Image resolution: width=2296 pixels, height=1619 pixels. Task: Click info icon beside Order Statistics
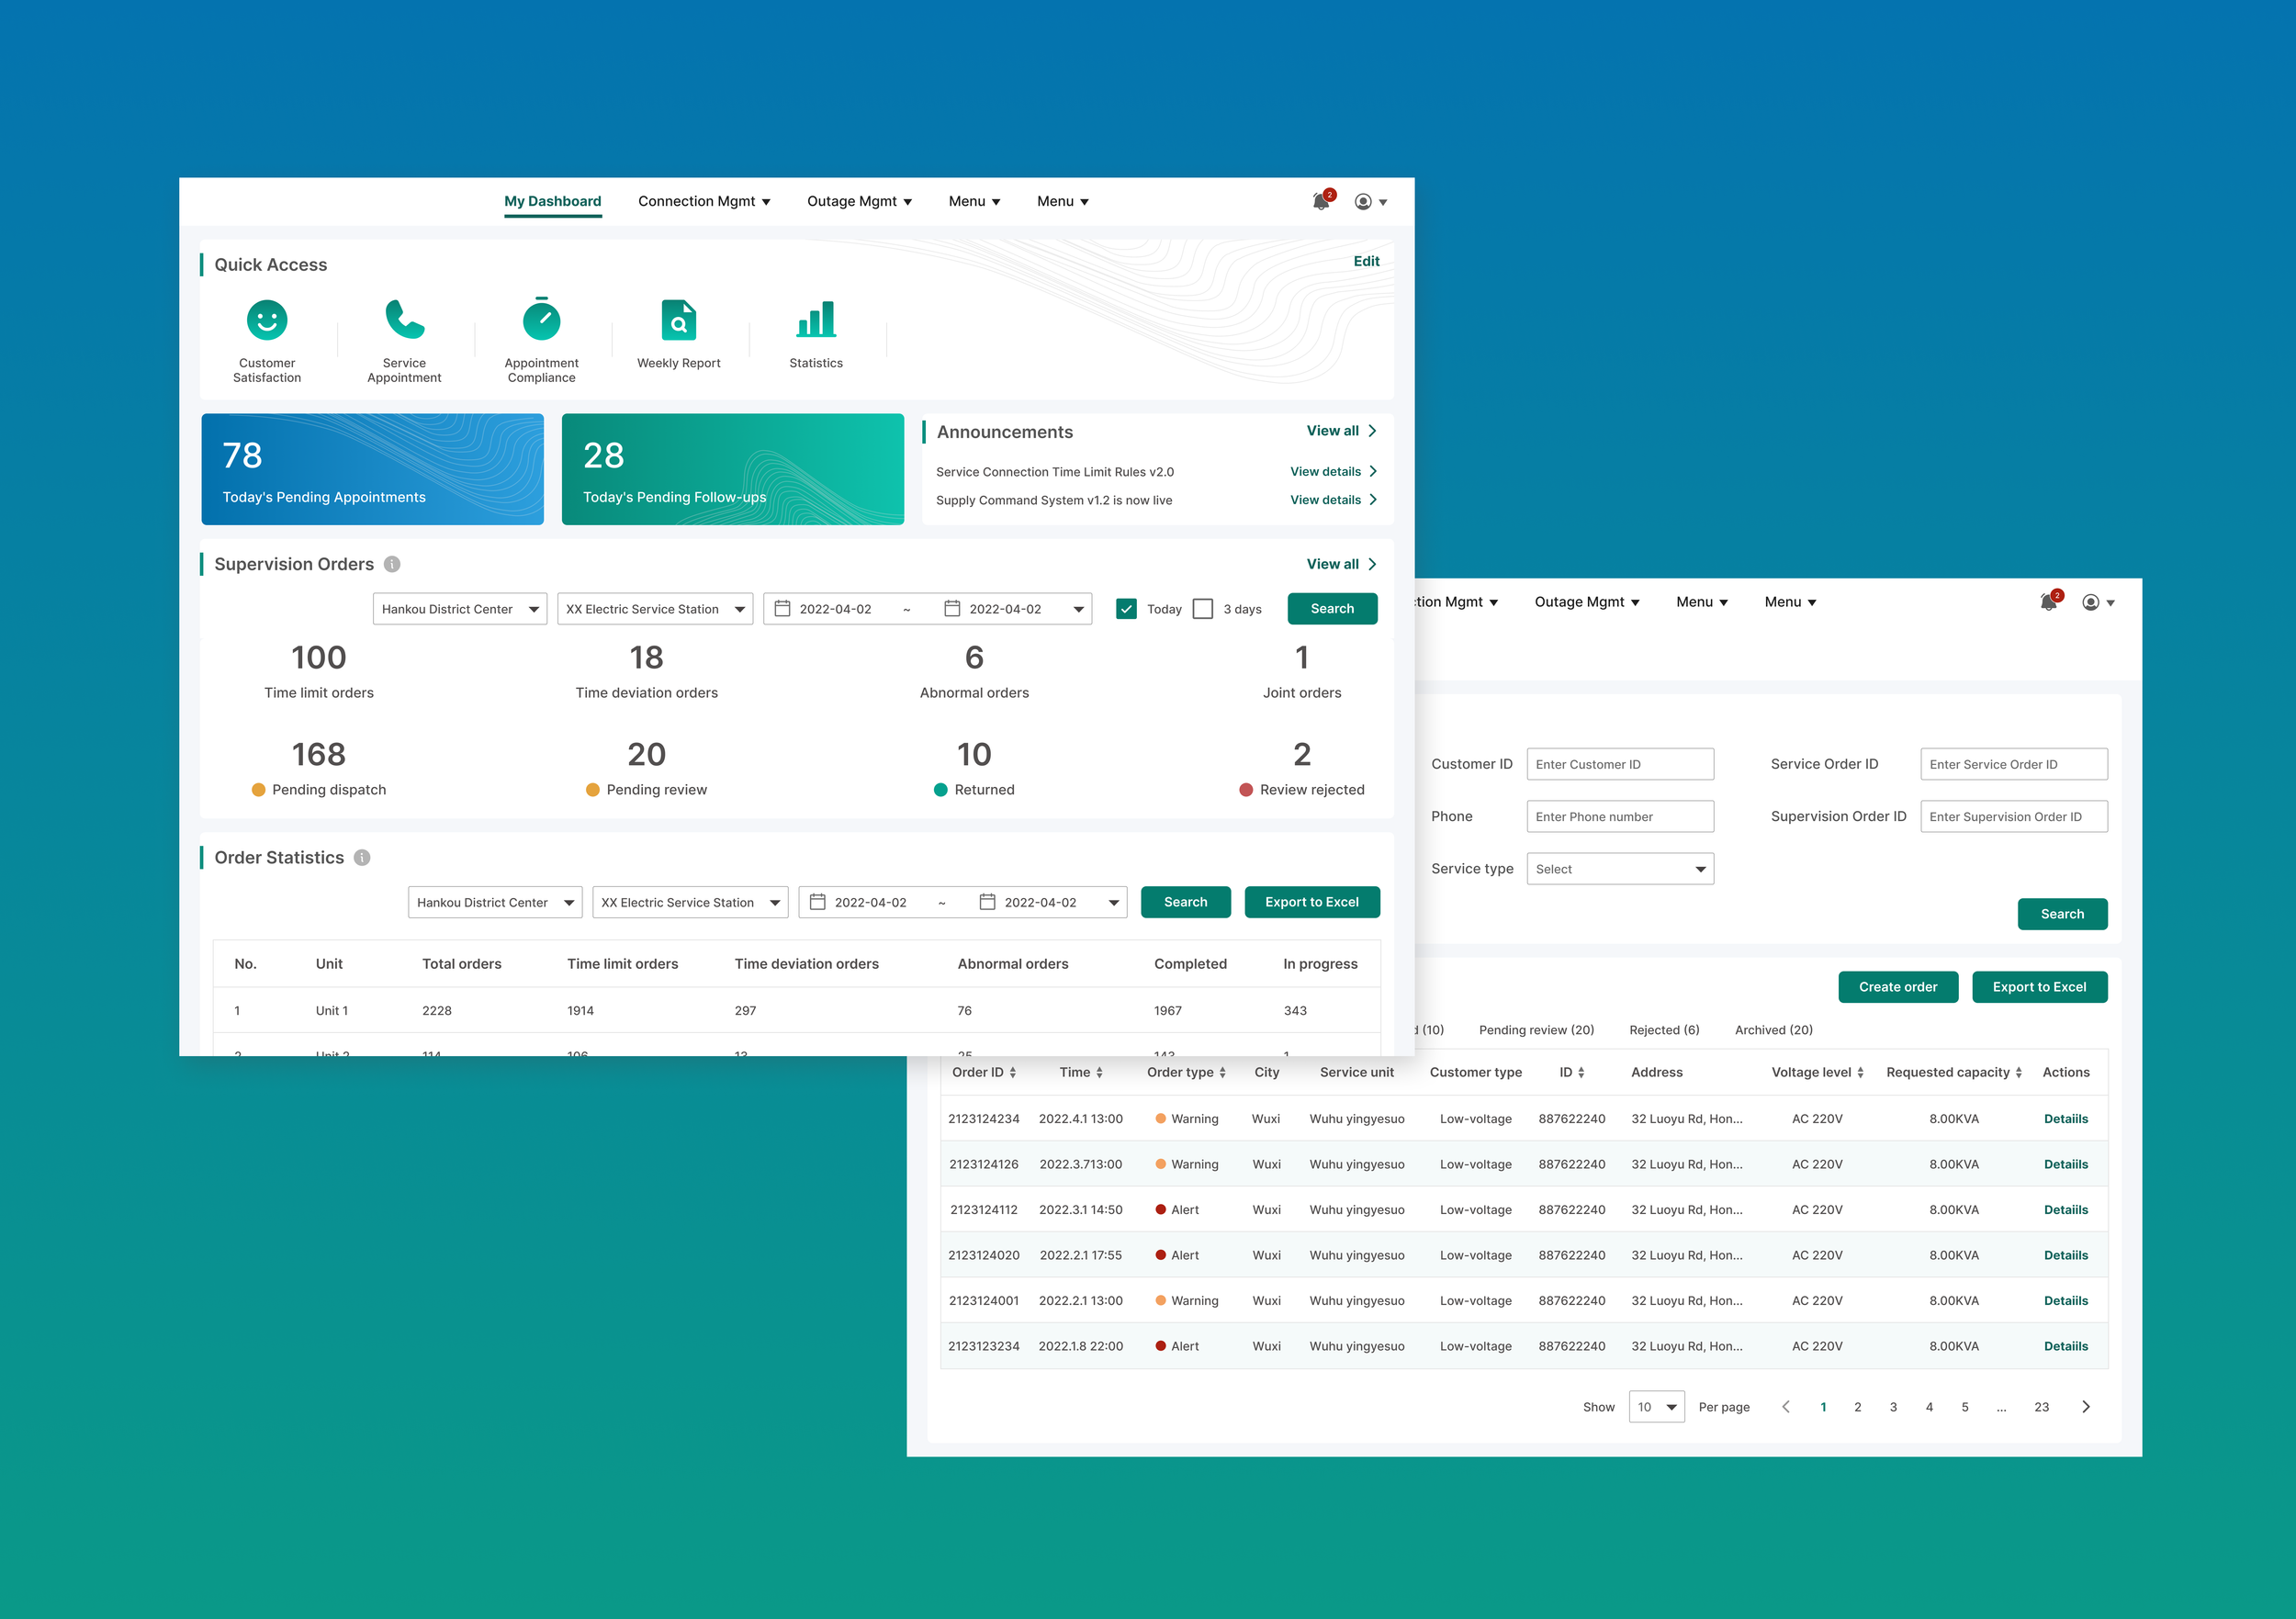362,858
